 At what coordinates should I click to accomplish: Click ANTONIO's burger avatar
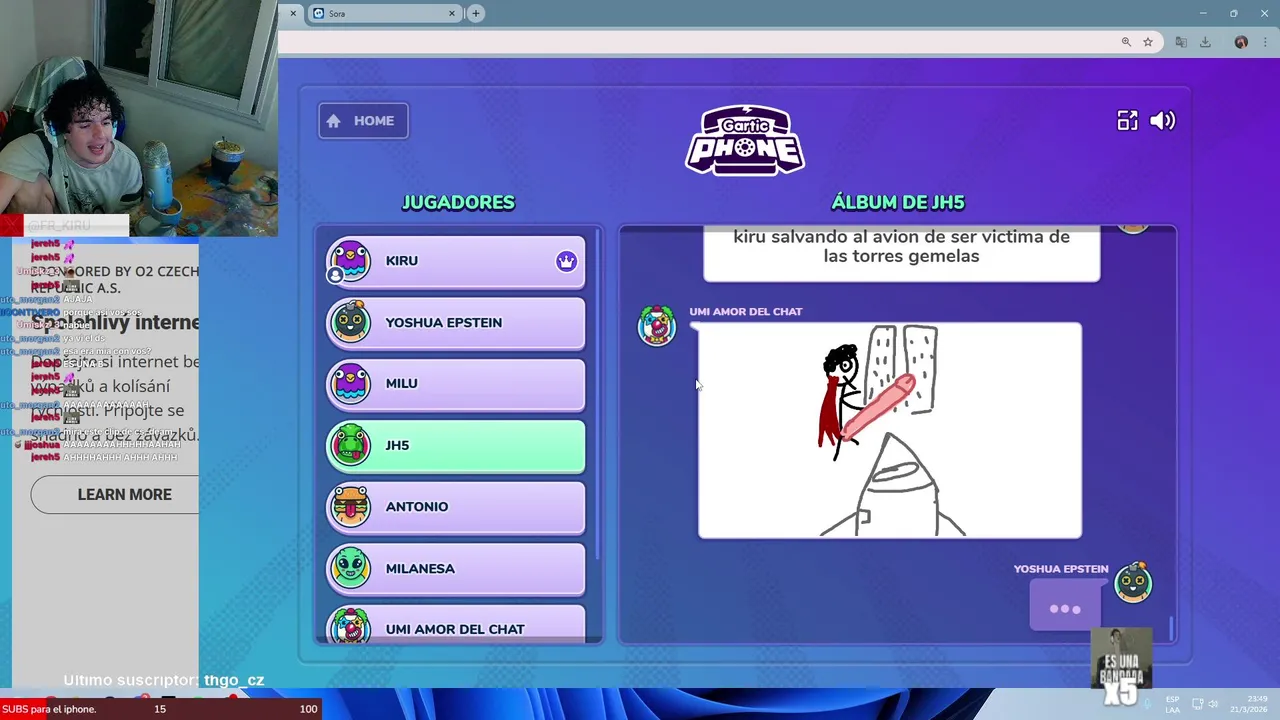tap(350, 507)
